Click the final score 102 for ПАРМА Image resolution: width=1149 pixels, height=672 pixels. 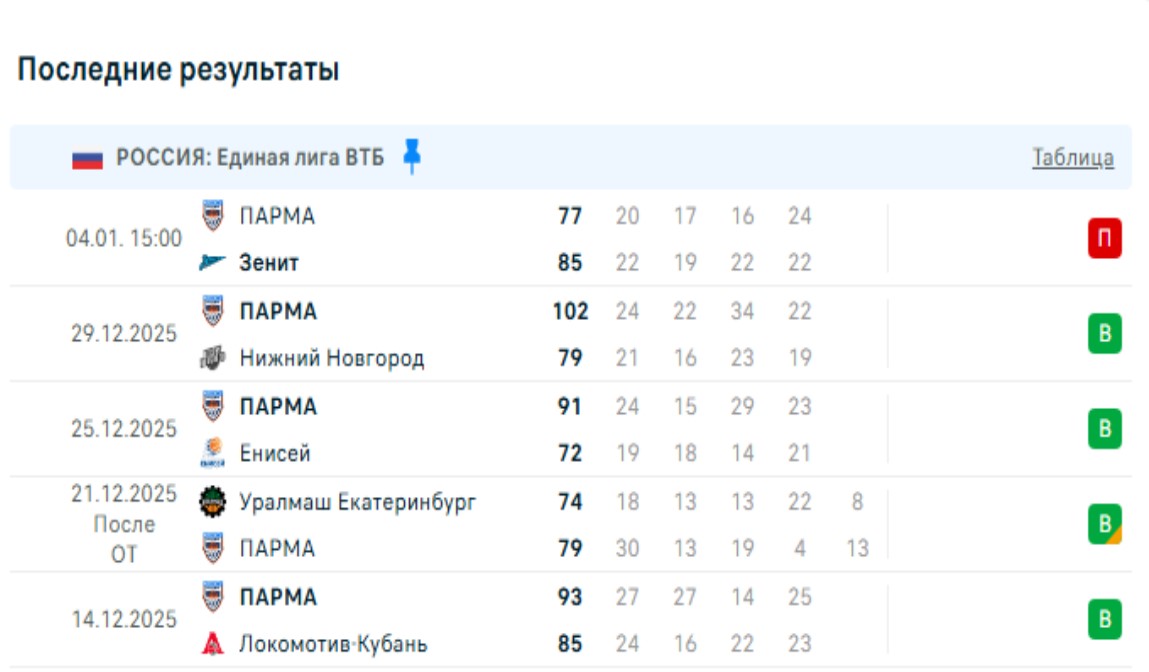click(570, 311)
